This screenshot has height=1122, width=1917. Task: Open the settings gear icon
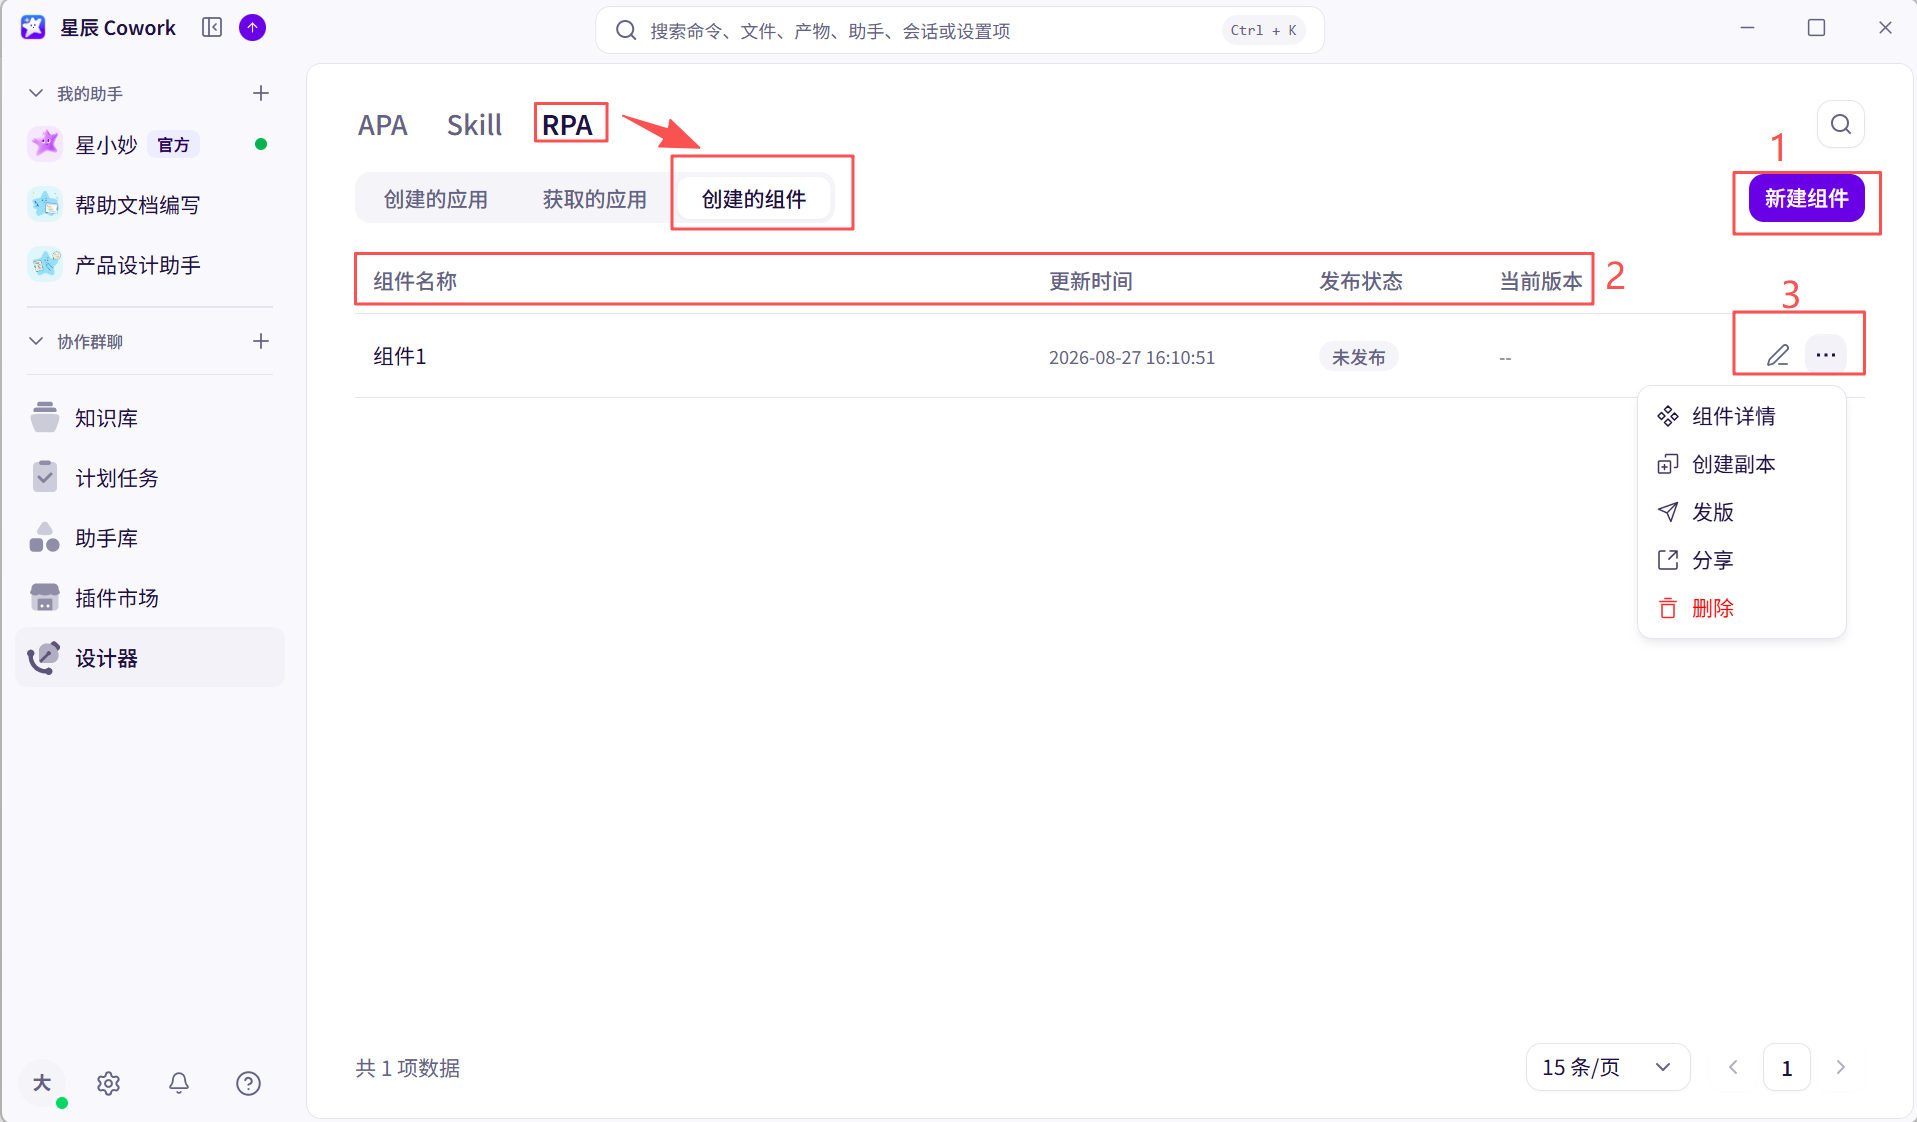point(109,1083)
